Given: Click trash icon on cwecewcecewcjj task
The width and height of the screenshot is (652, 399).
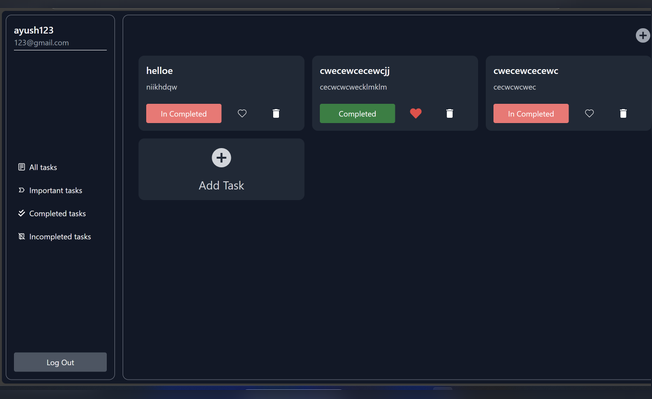Looking at the screenshot, I should 449,113.
